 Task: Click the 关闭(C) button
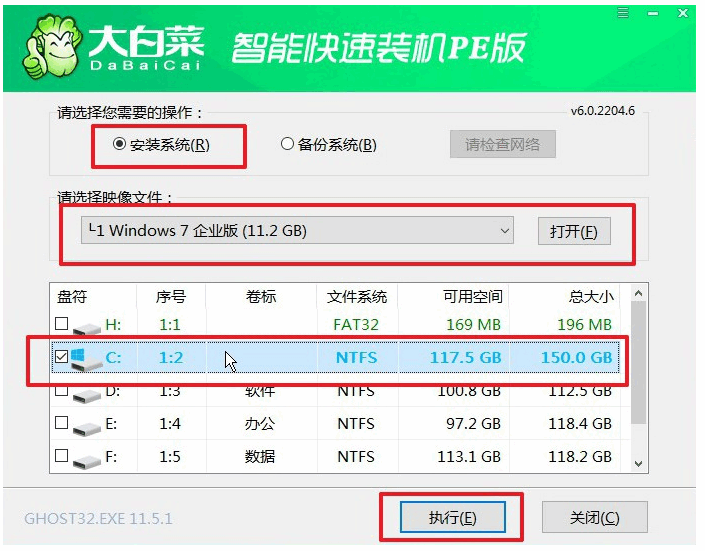[x=594, y=517]
